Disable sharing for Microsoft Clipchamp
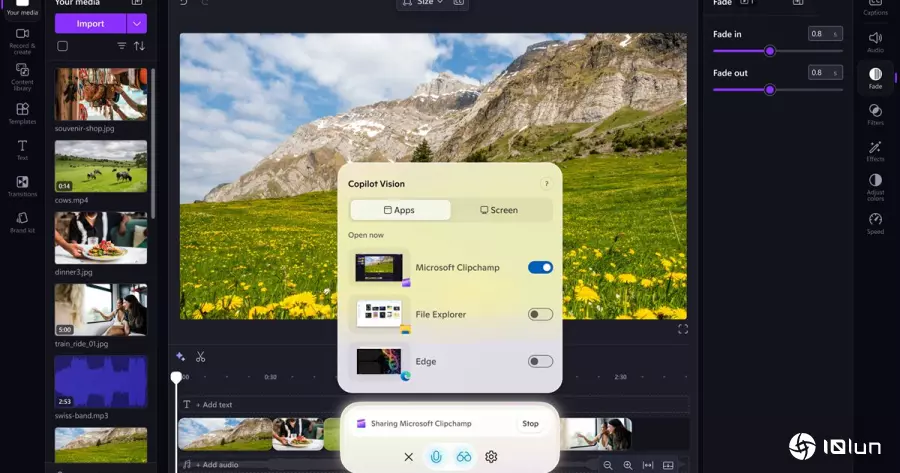This screenshot has width=900, height=473. coord(540,267)
